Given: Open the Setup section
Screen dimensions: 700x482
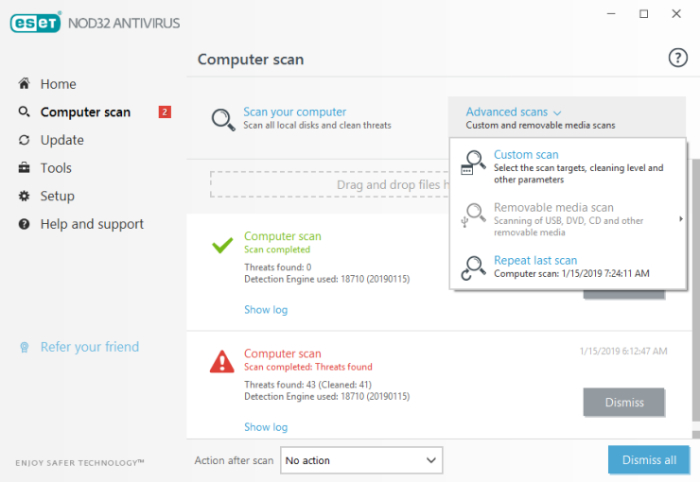Looking at the screenshot, I should point(57,196).
